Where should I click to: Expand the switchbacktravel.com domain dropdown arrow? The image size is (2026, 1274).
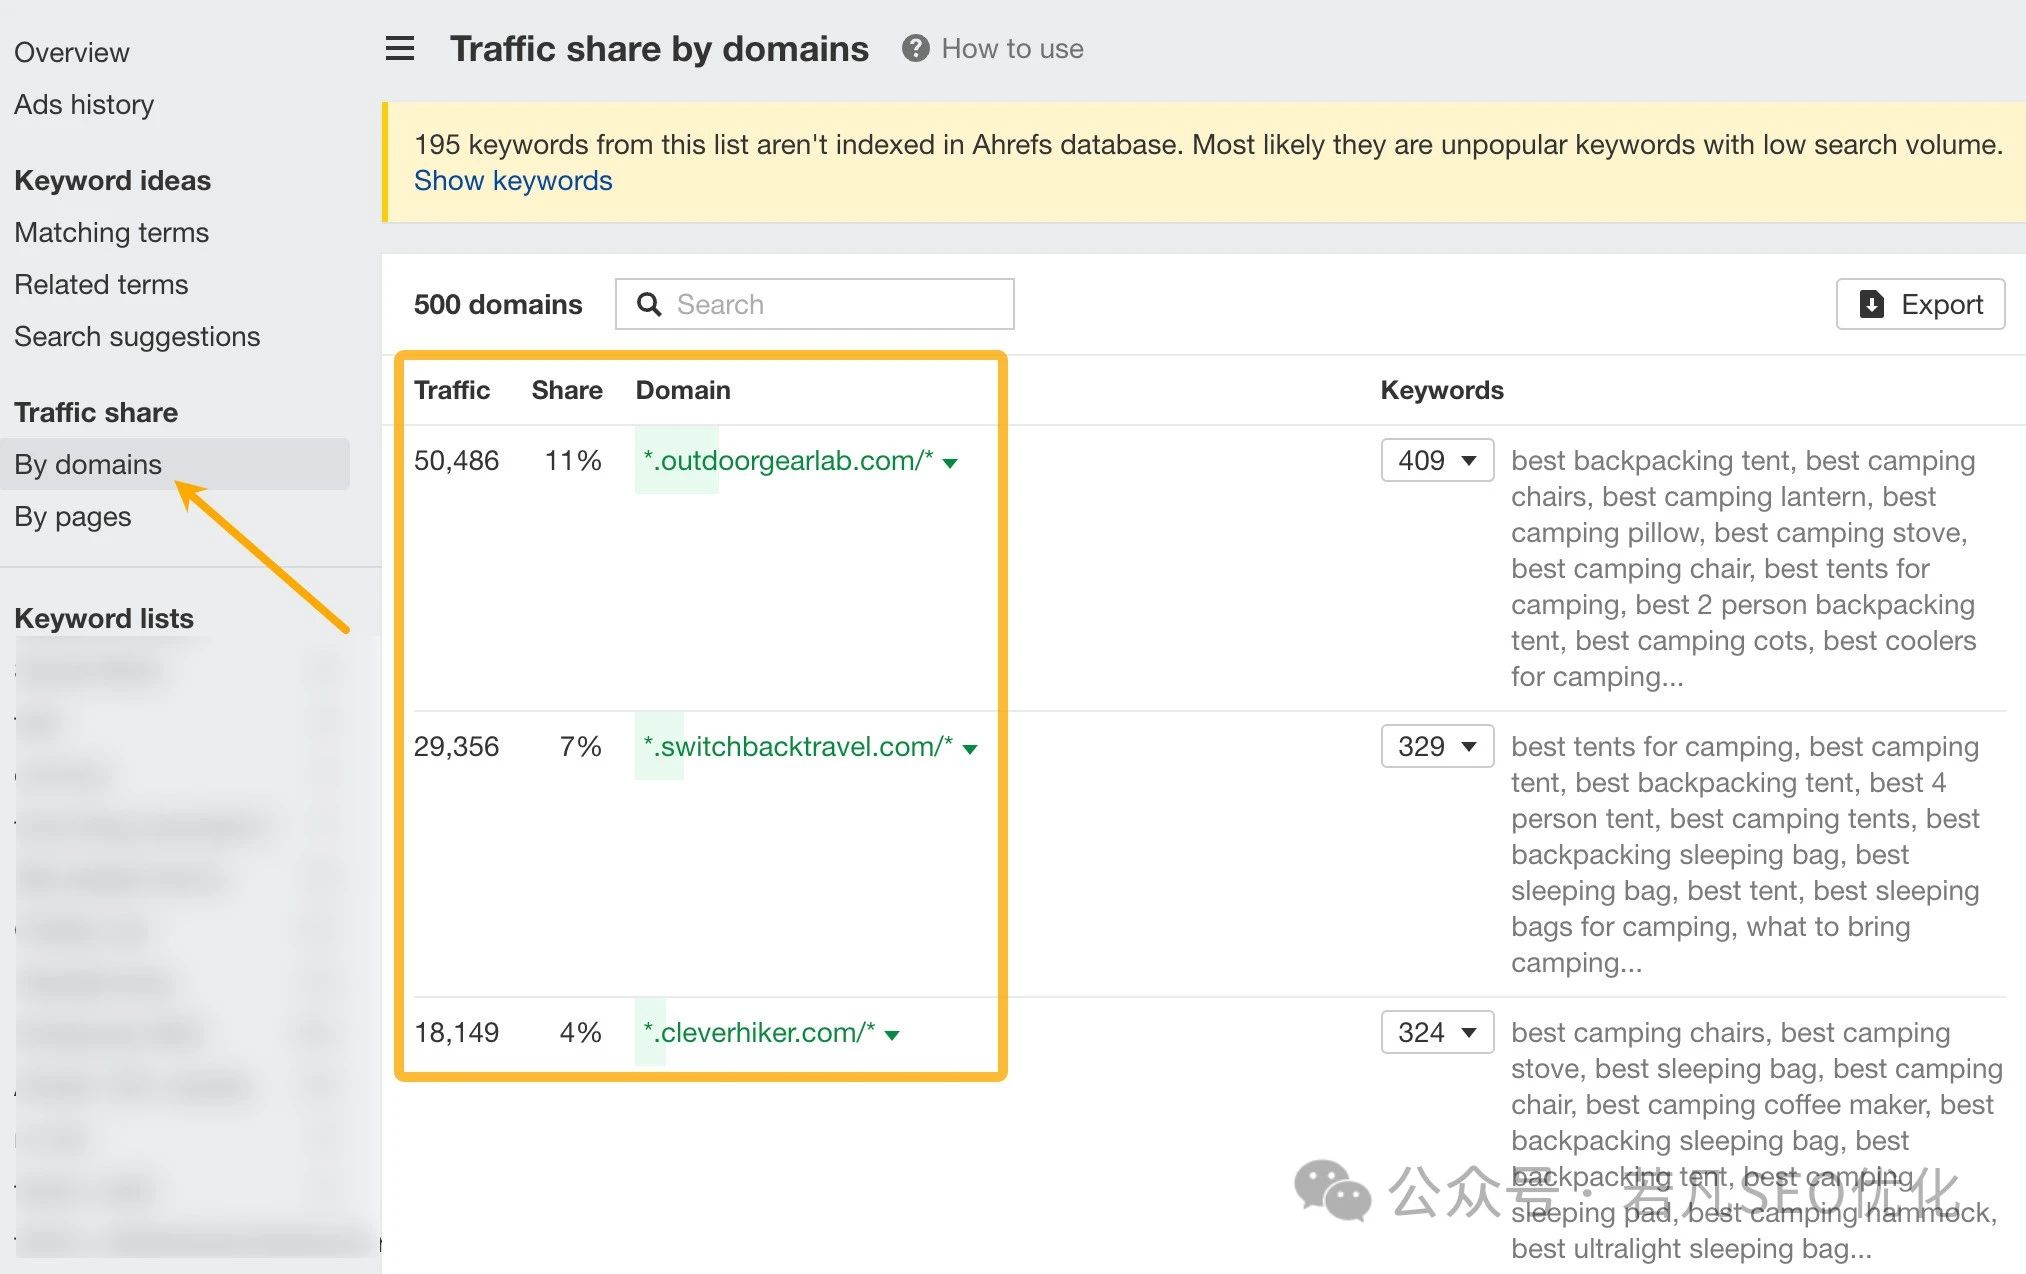tap(969, 749)
